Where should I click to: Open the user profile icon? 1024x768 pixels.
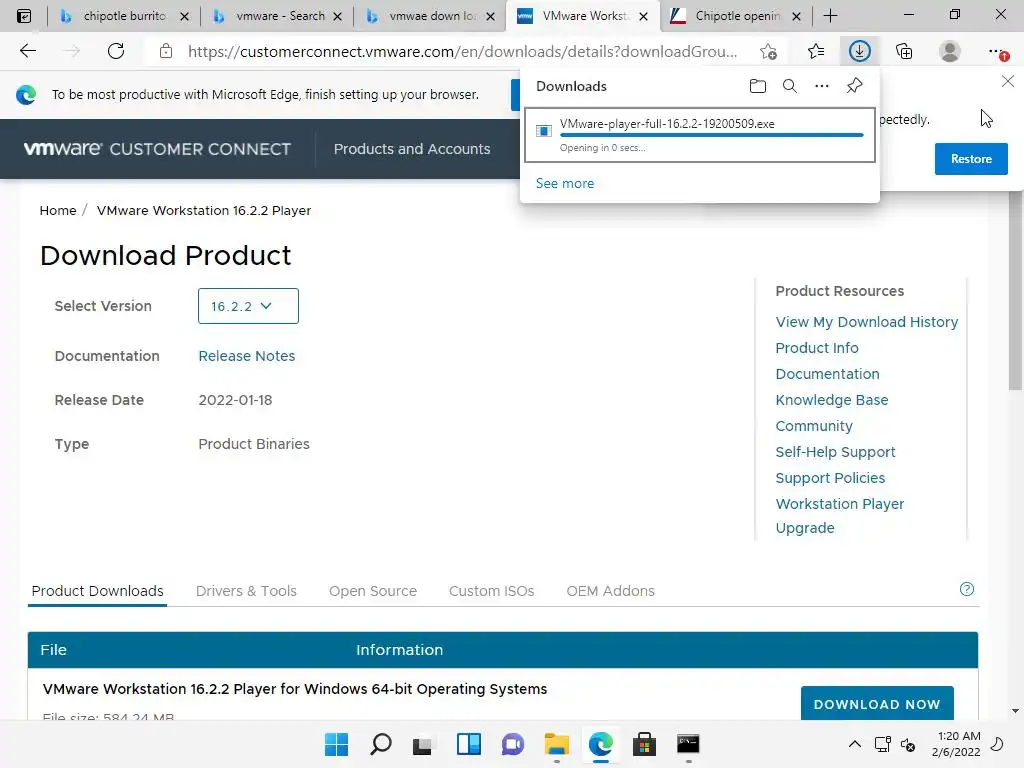(x=949, y=51)
